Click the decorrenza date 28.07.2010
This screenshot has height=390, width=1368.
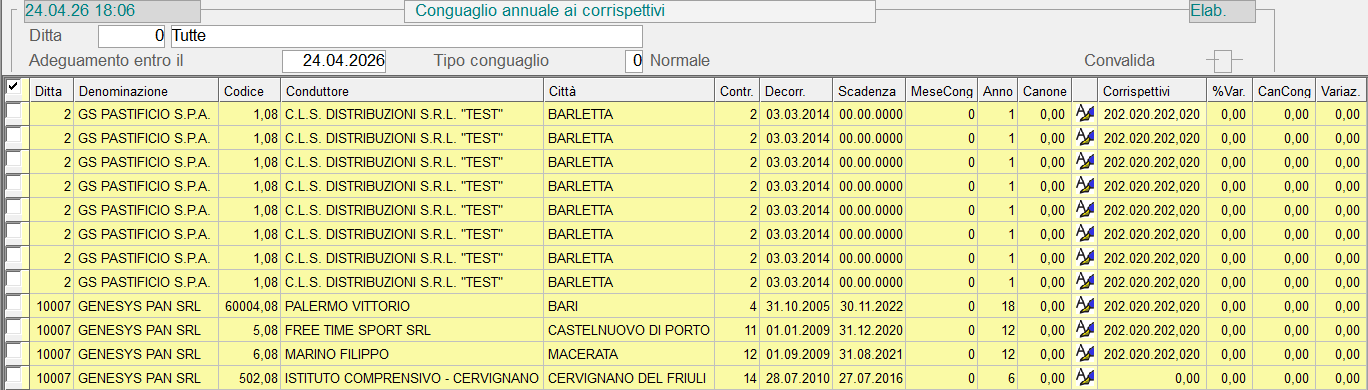[x=796, y=378]
